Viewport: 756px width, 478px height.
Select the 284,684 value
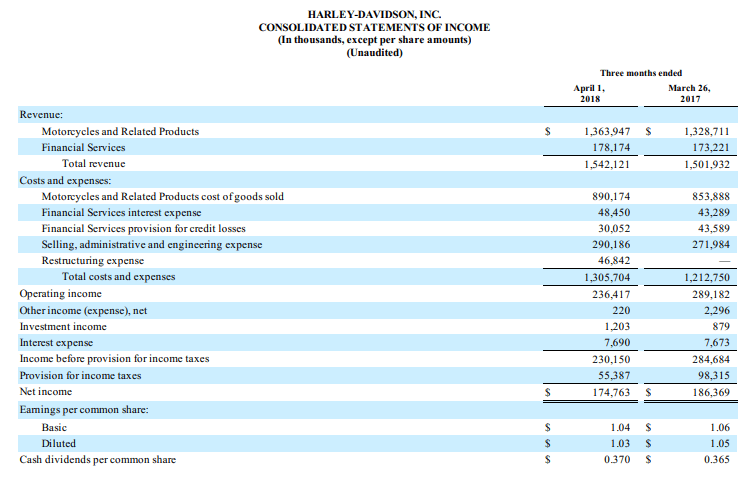[711, 359]
